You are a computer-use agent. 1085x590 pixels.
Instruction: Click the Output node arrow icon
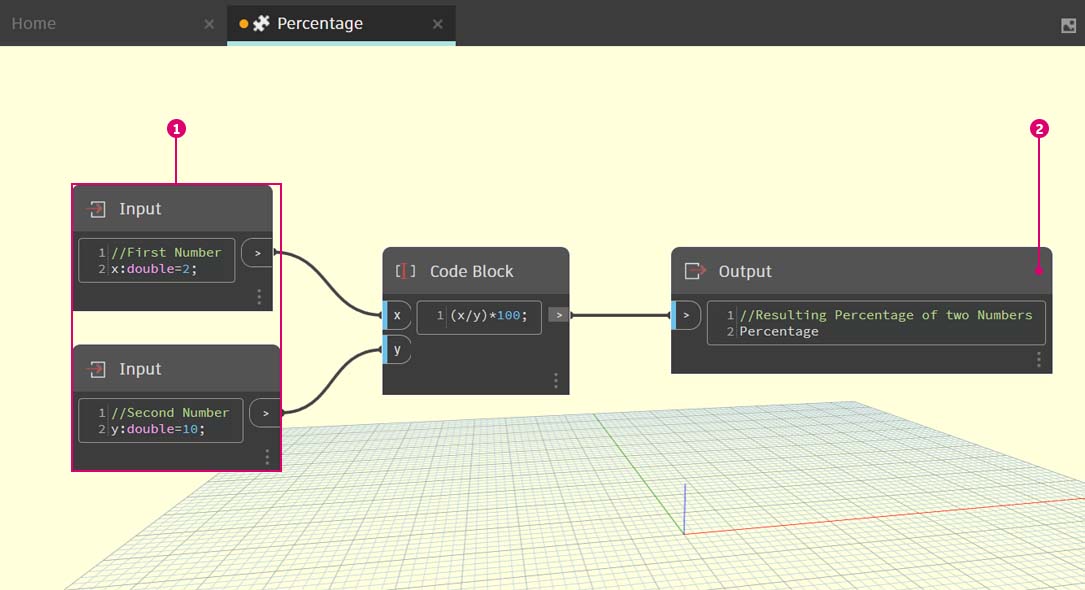(x=695, y=271)
